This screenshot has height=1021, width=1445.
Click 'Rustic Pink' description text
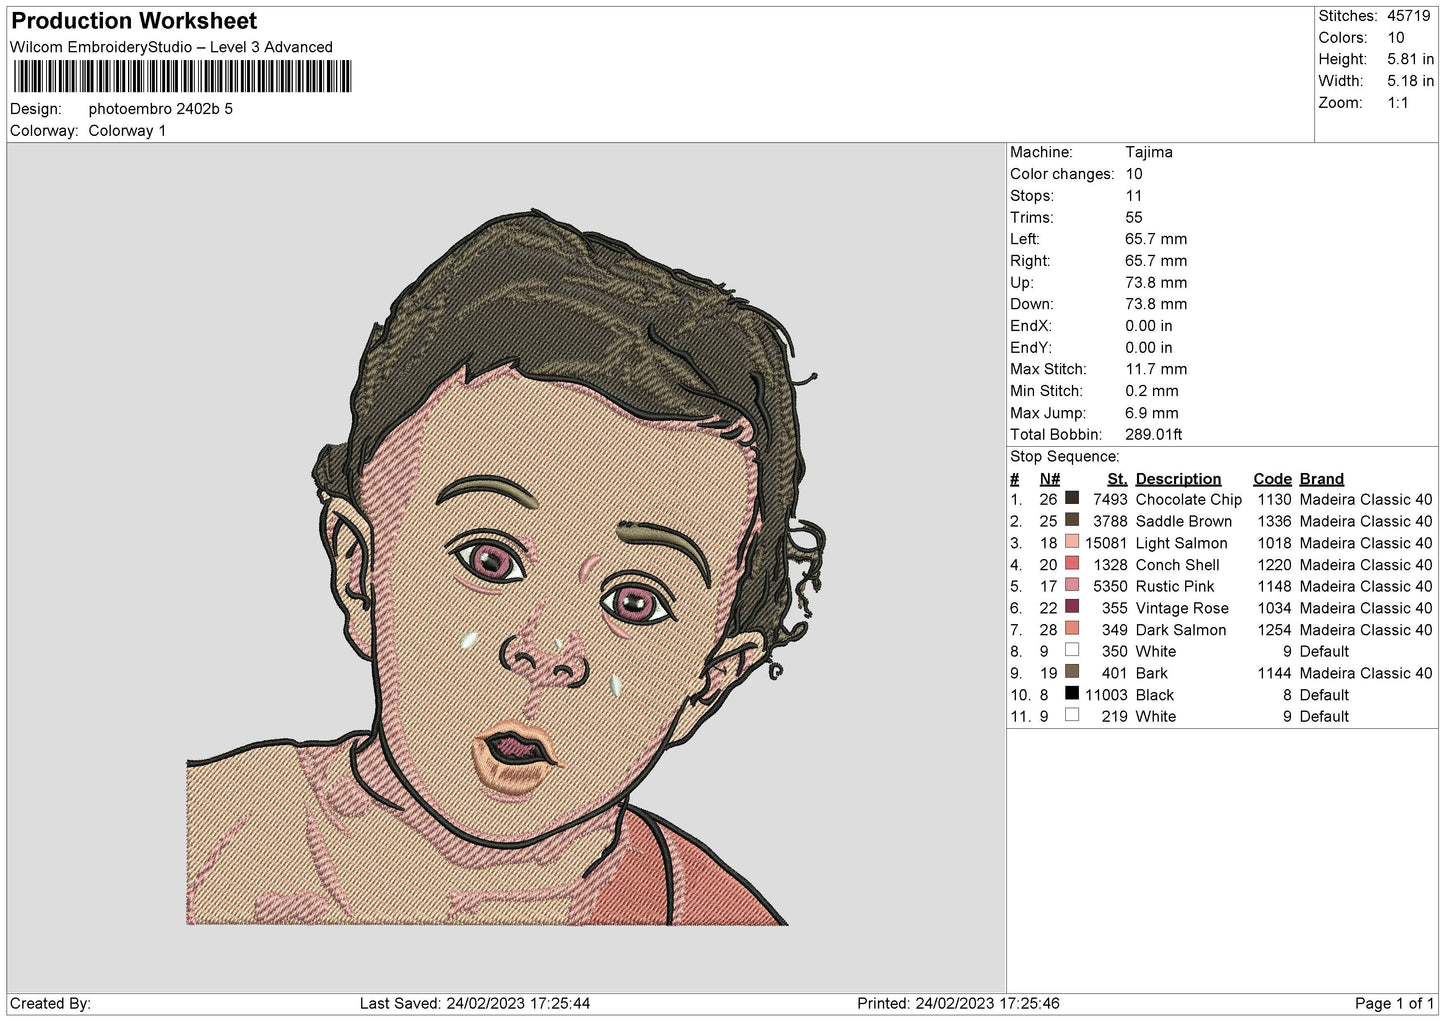click(x=1175, y=586)
